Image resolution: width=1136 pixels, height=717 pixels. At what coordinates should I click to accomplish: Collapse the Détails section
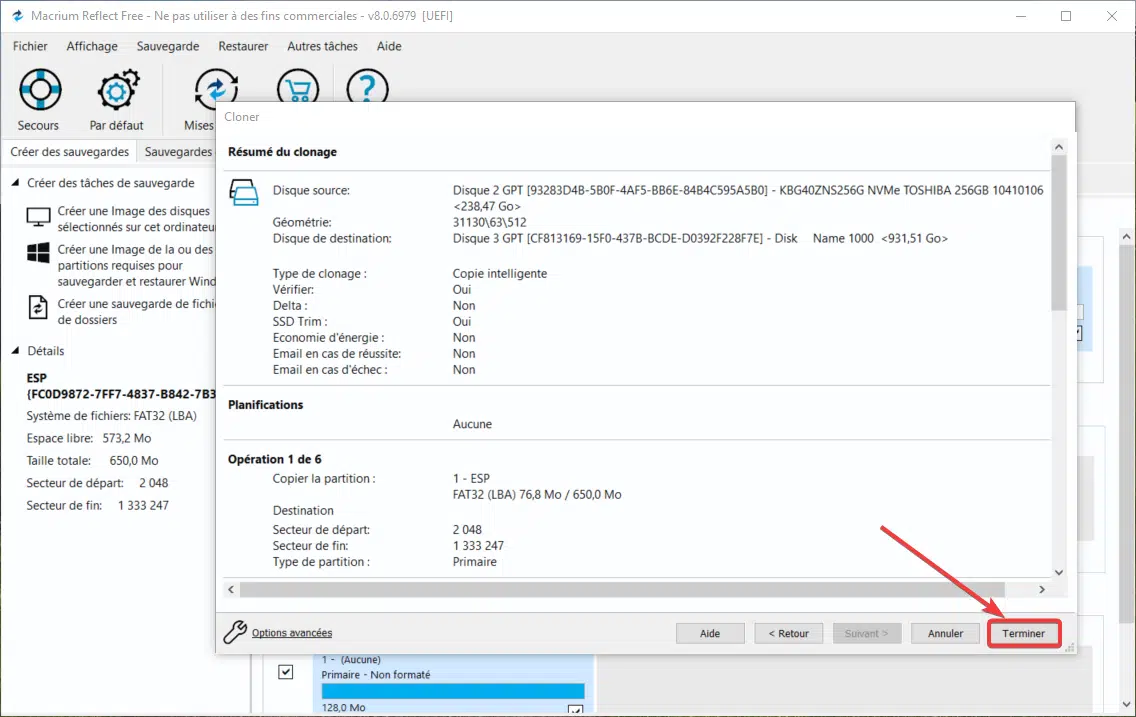click(x=15, y=351)
